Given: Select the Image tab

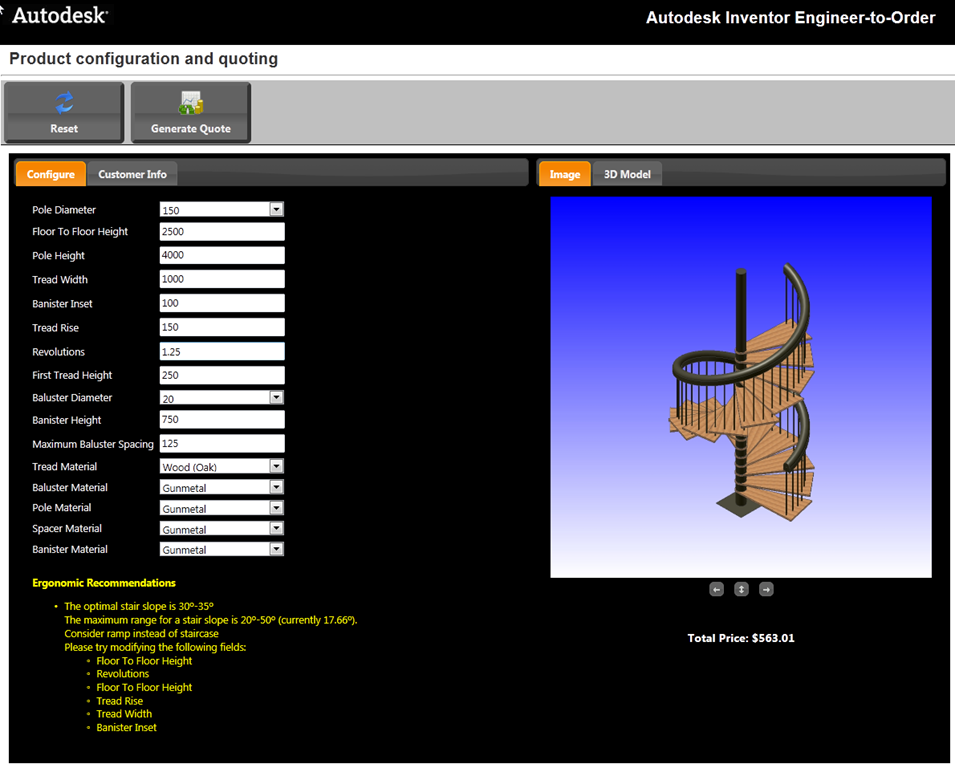Looking at the screenshot, I should [x=565, y=174].
